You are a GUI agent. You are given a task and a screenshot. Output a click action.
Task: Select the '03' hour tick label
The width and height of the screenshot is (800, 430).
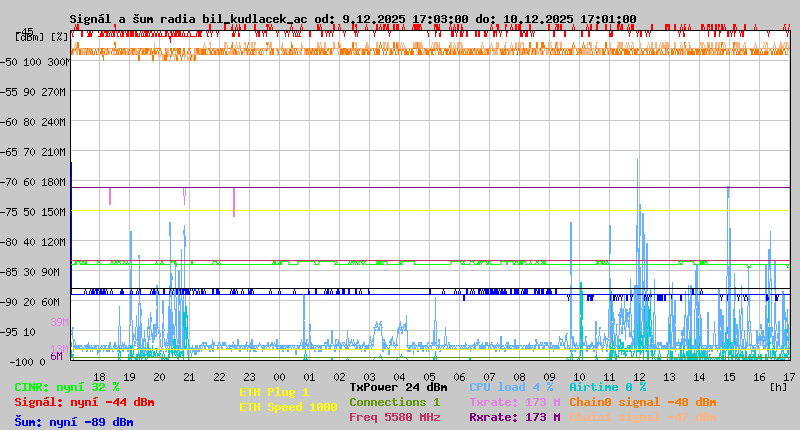coord(369,377)
